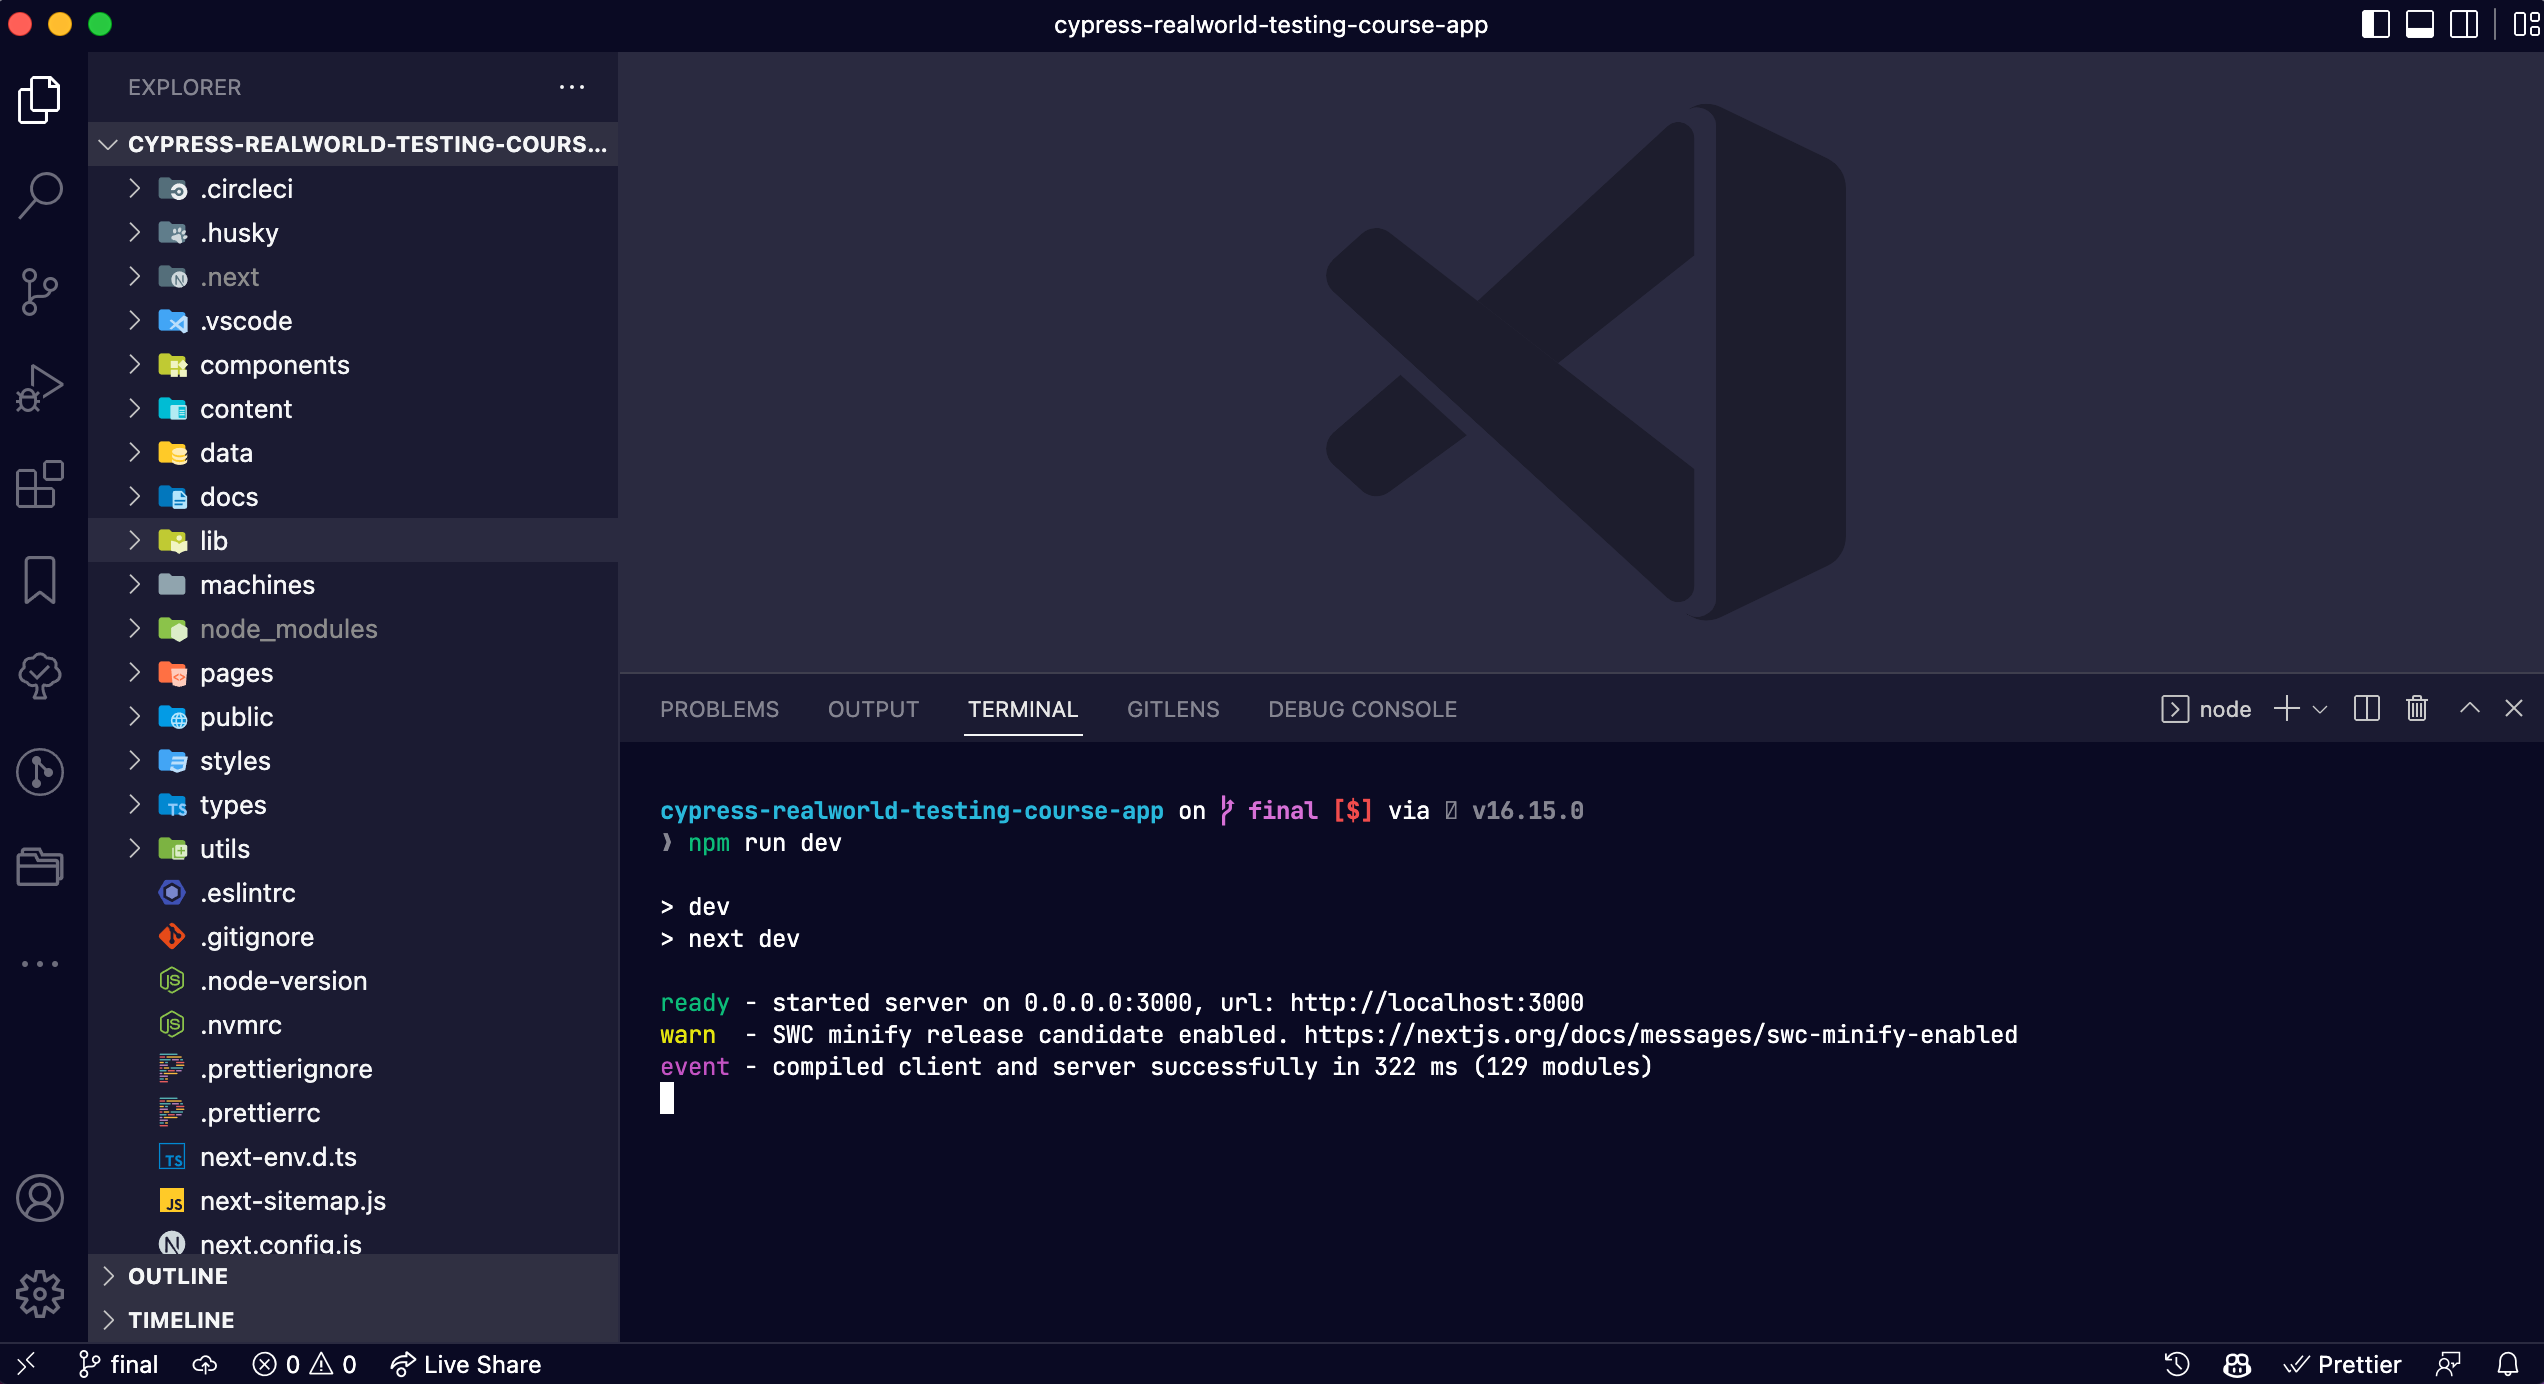Viewport: 2544px width, 1384px height.
Task: Click the notifications bell in status bar
Action: pyautogui.click(x=2508, y=1364)
